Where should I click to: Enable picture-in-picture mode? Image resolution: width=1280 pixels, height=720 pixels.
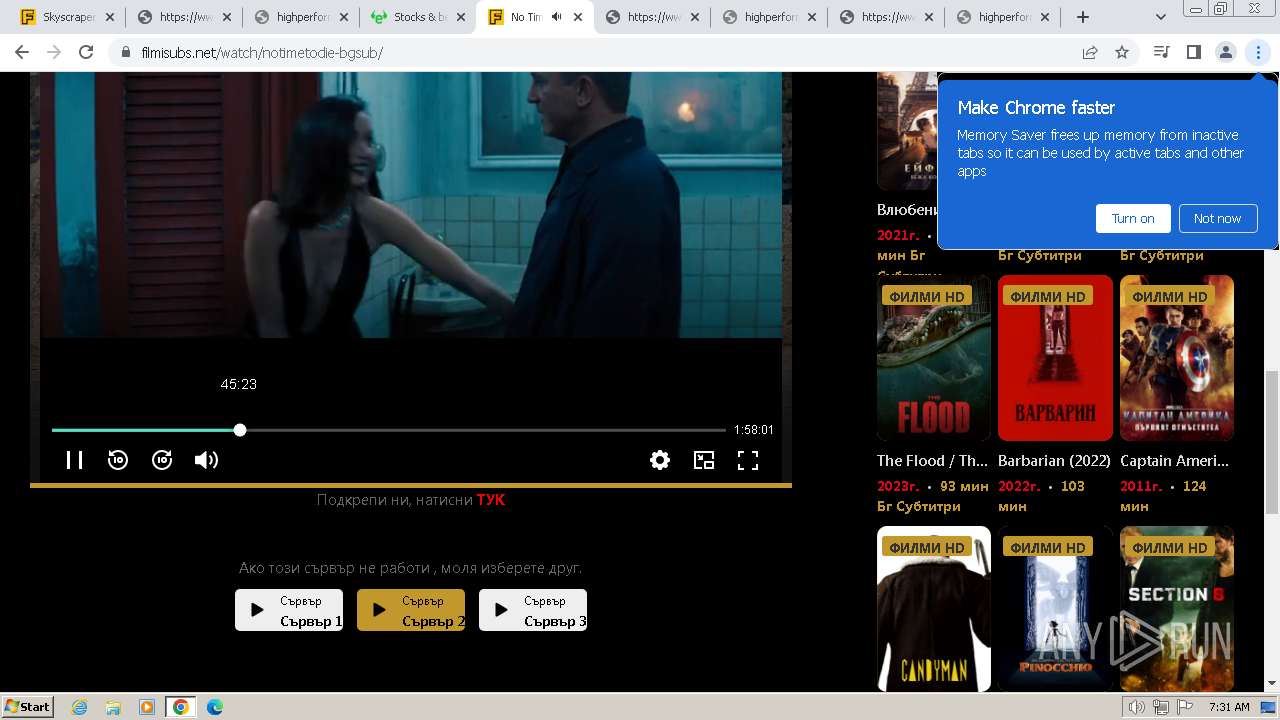(704, 460)
